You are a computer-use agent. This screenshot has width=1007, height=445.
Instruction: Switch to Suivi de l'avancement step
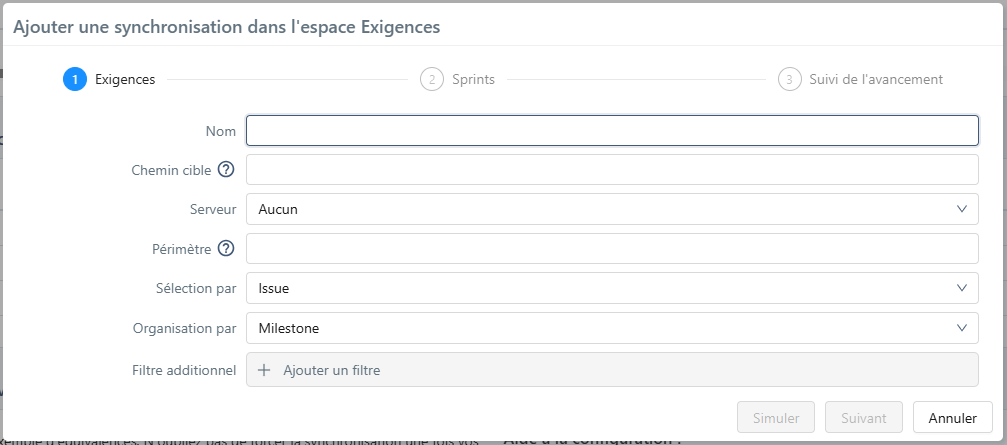(x=875, y=79)
